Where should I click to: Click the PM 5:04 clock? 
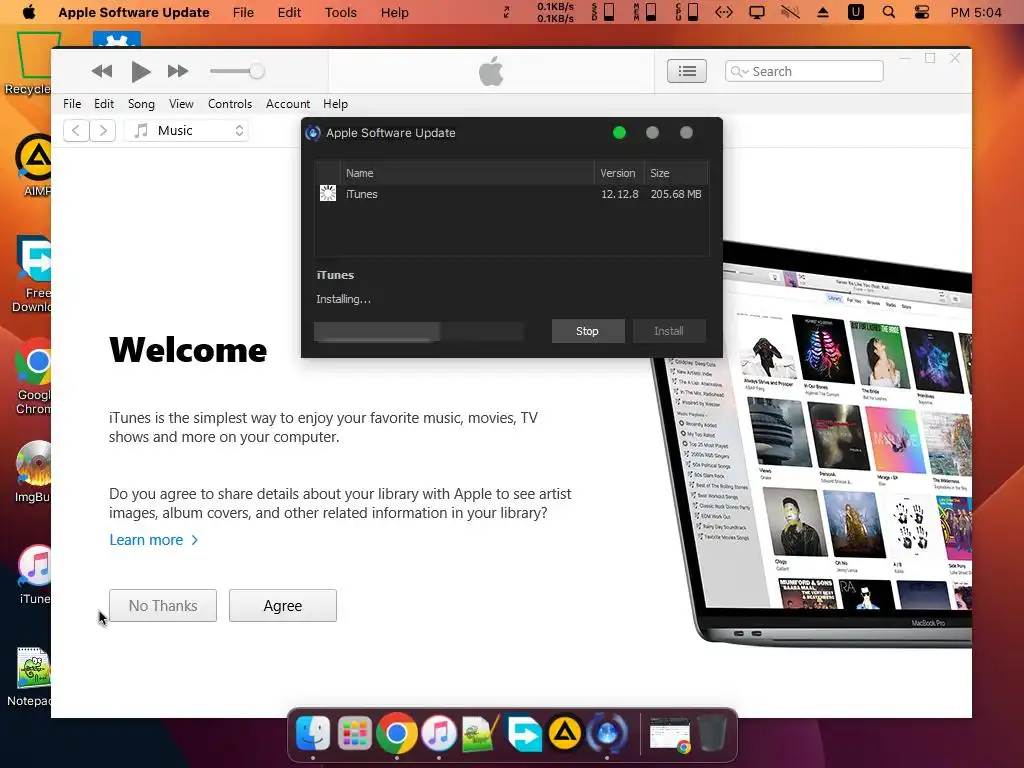[976, 12]
